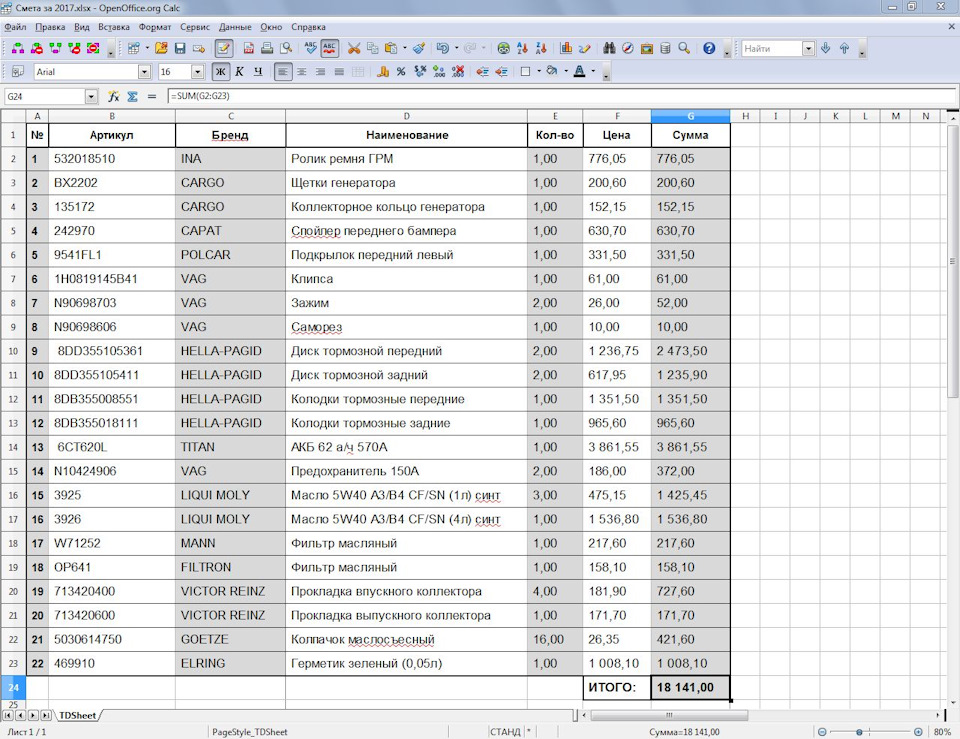Toggle Align Left
Image resolution: width=960 pixels, height=739 pixels.
tap(282, 72)
